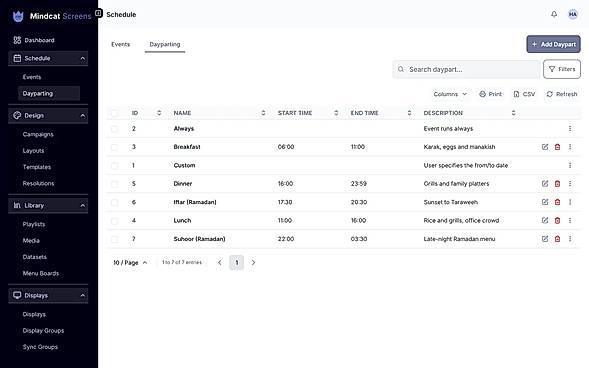
Task: Open the Columns dropdown
Action: pos(450,94)
